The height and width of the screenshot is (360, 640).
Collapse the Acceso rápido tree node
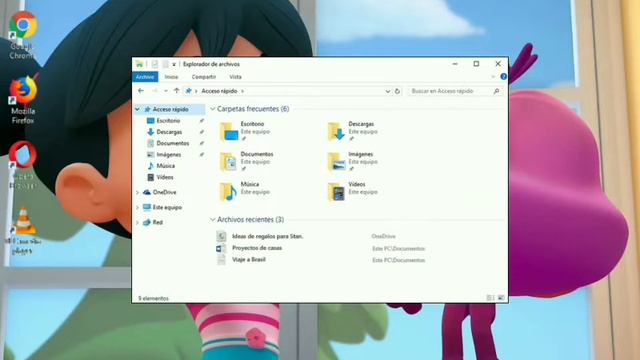(x=138, y=109)
